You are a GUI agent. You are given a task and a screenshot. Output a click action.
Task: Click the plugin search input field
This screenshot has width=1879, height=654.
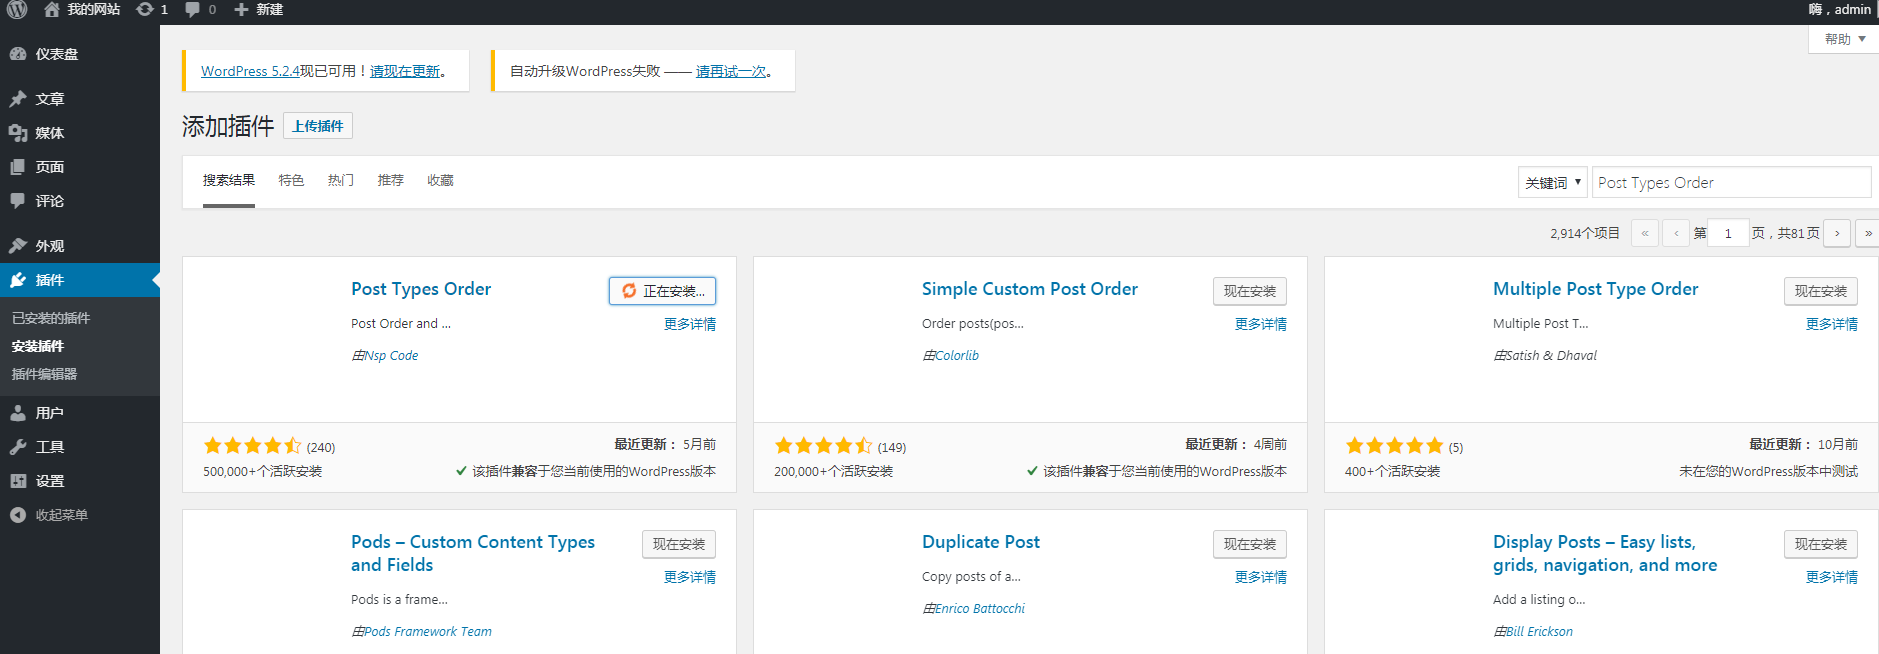[x=1731, y=183]
